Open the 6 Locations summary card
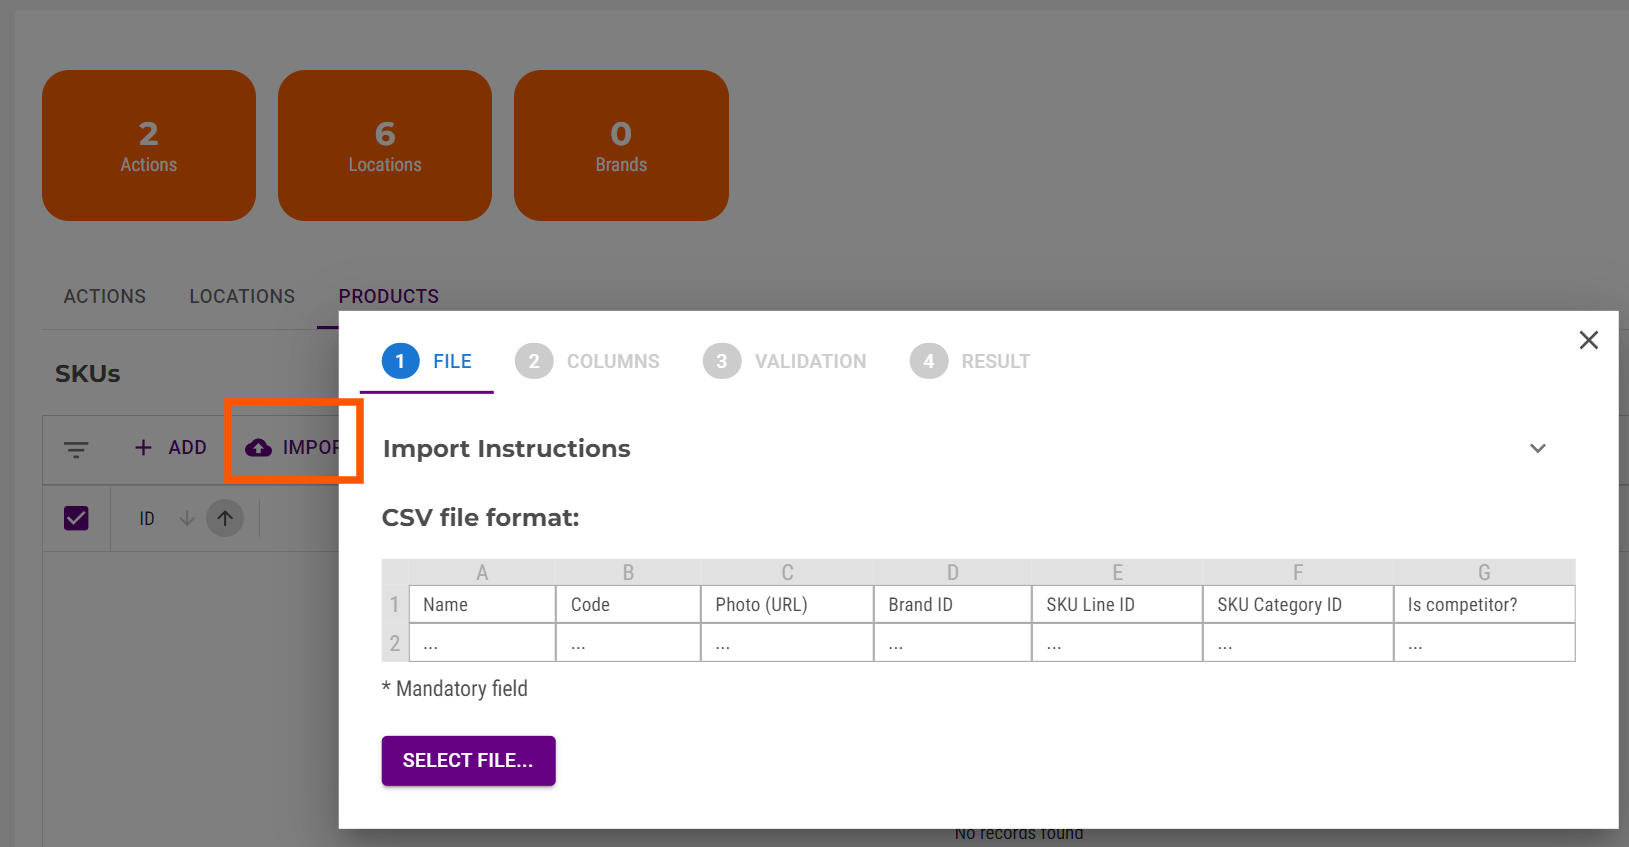 tap(385, 145)
